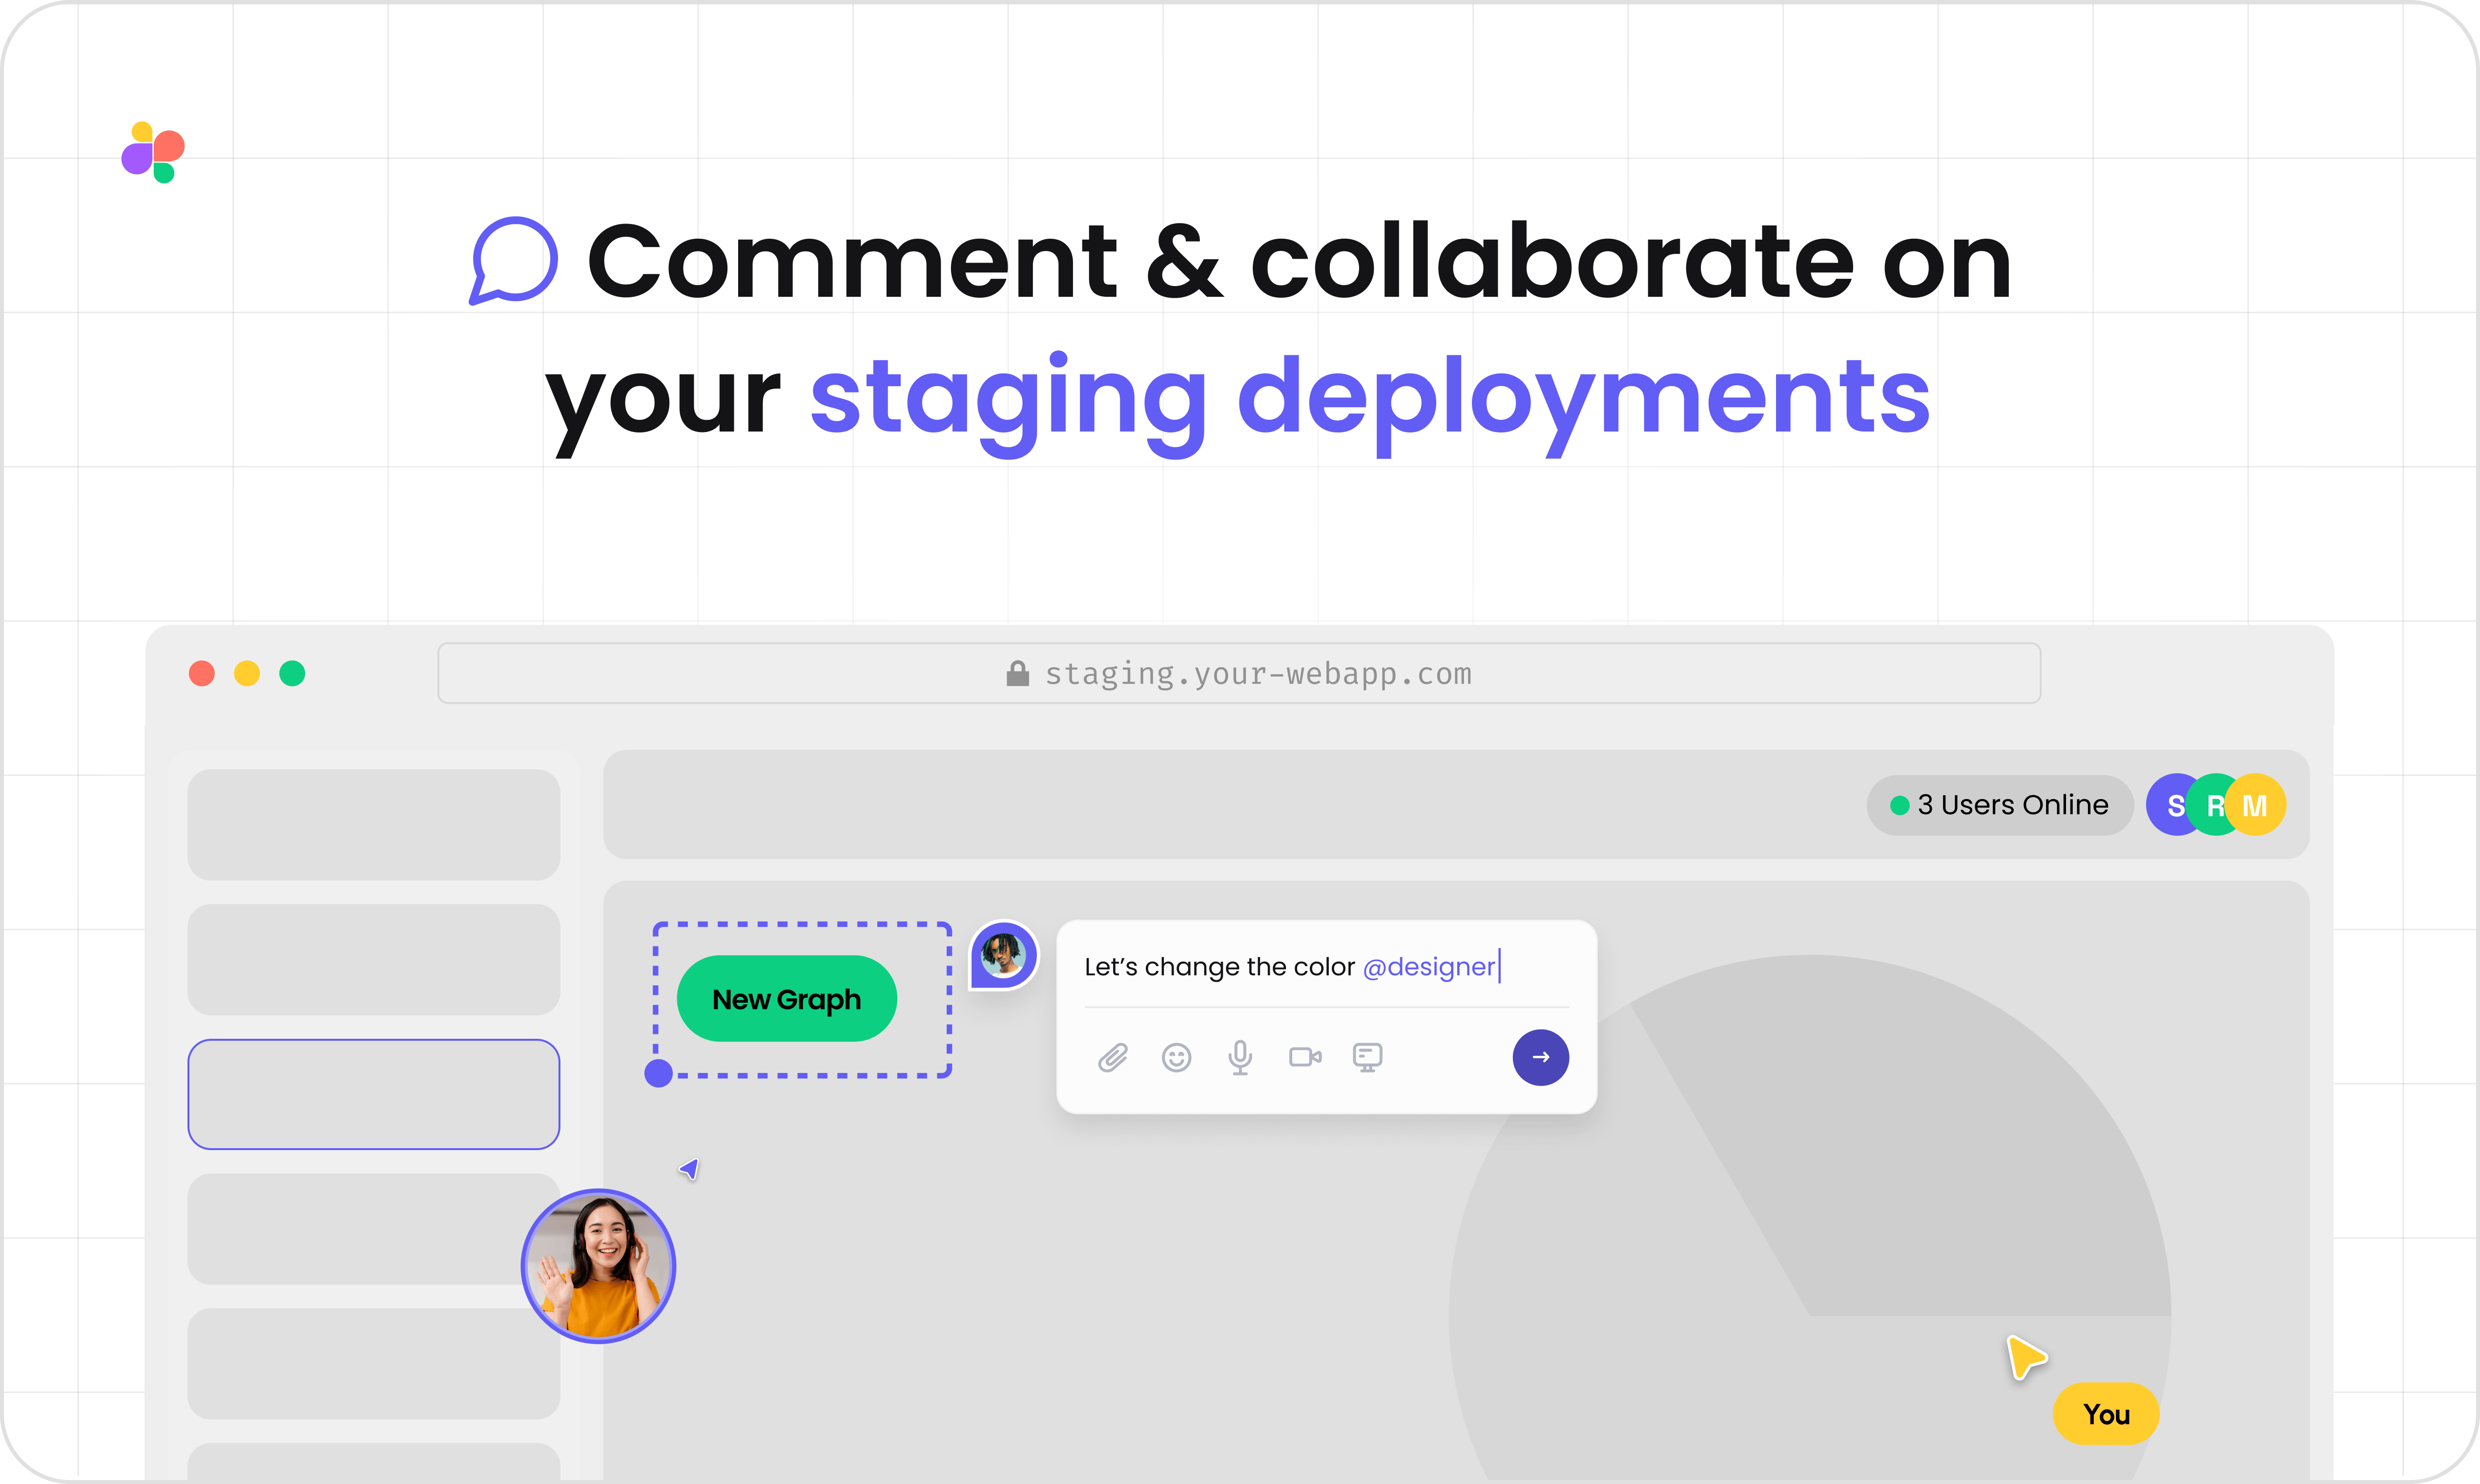Click the padlock icon in address bar
The height and width of the screenshot is (1484, 2480).
(1017, 673)
